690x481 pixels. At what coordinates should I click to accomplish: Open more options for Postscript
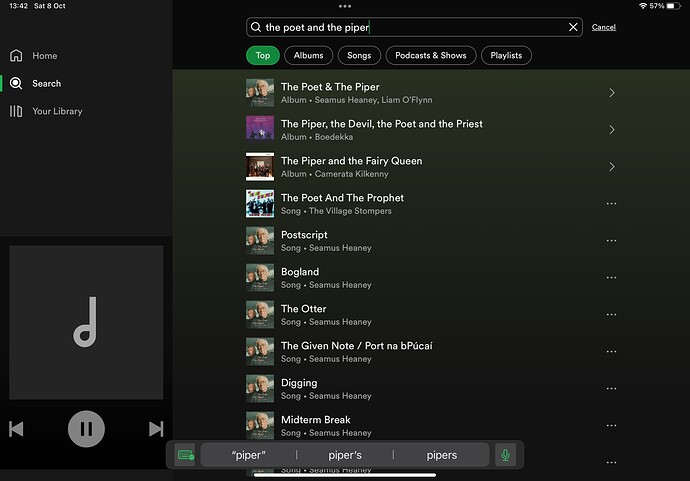click(611, 241)
